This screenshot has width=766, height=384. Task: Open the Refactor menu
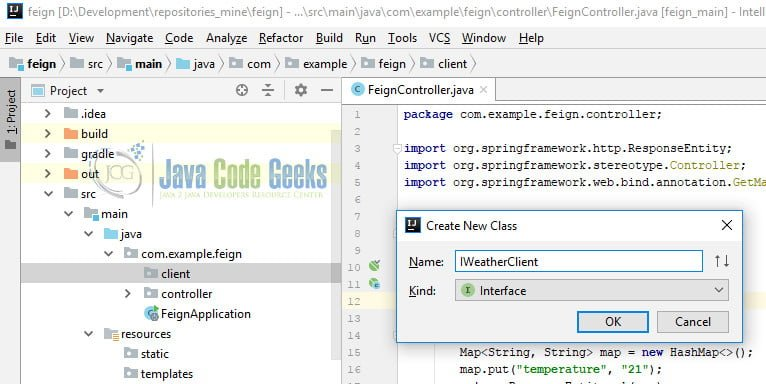281,38
